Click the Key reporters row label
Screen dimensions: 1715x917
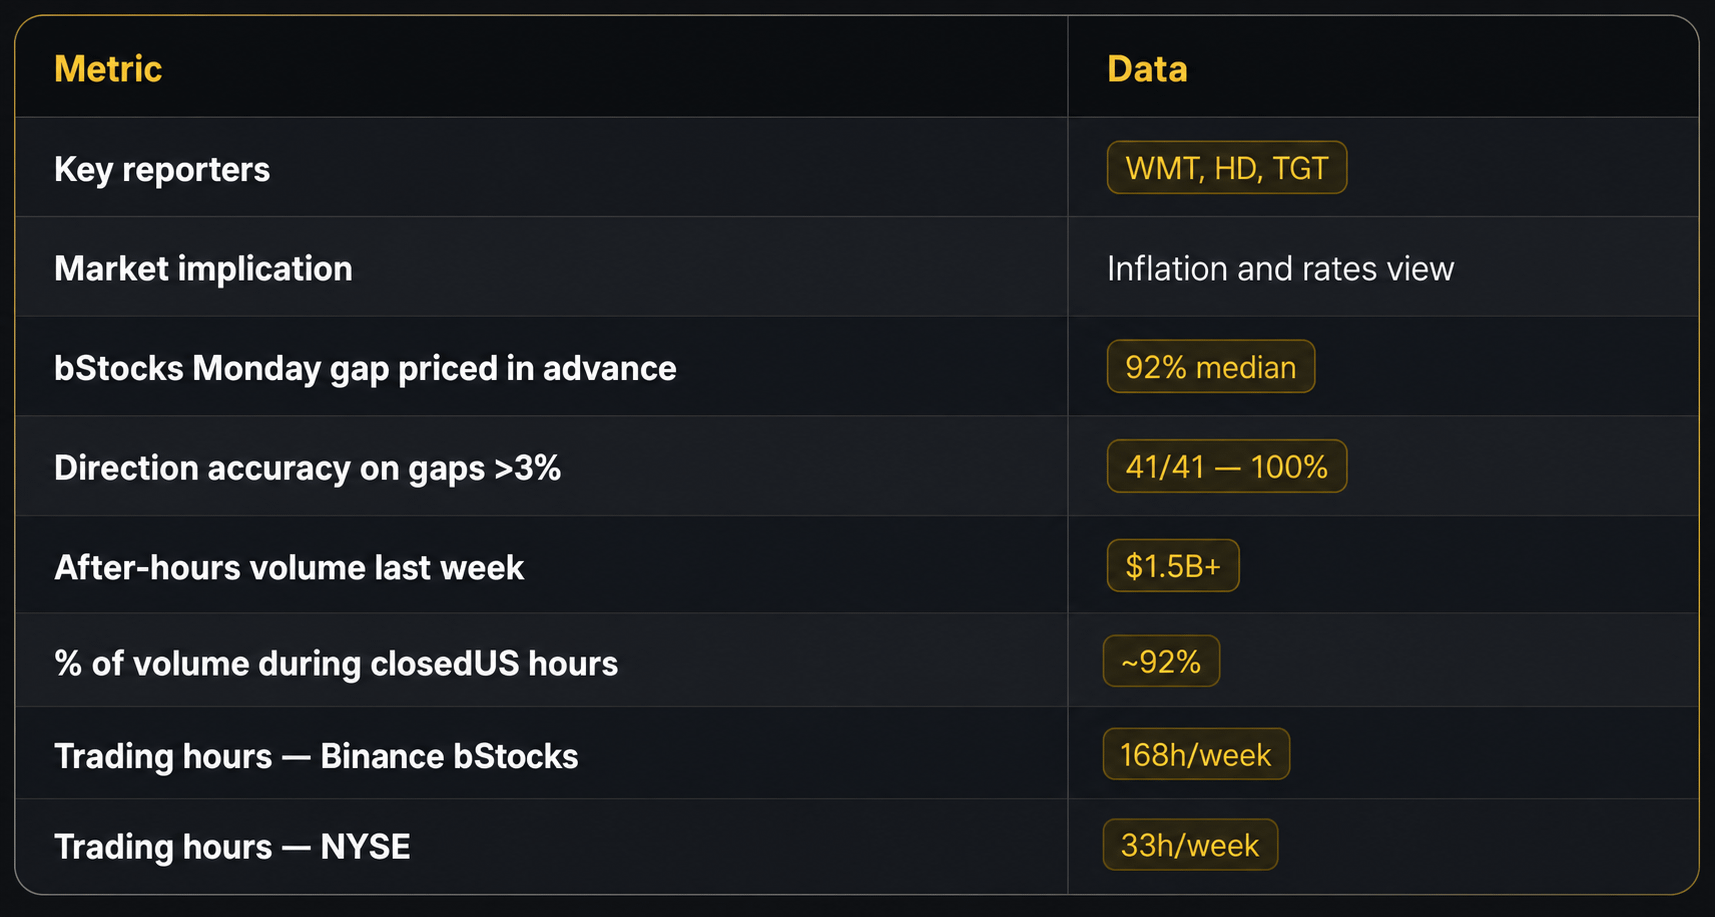click(162, 170)
